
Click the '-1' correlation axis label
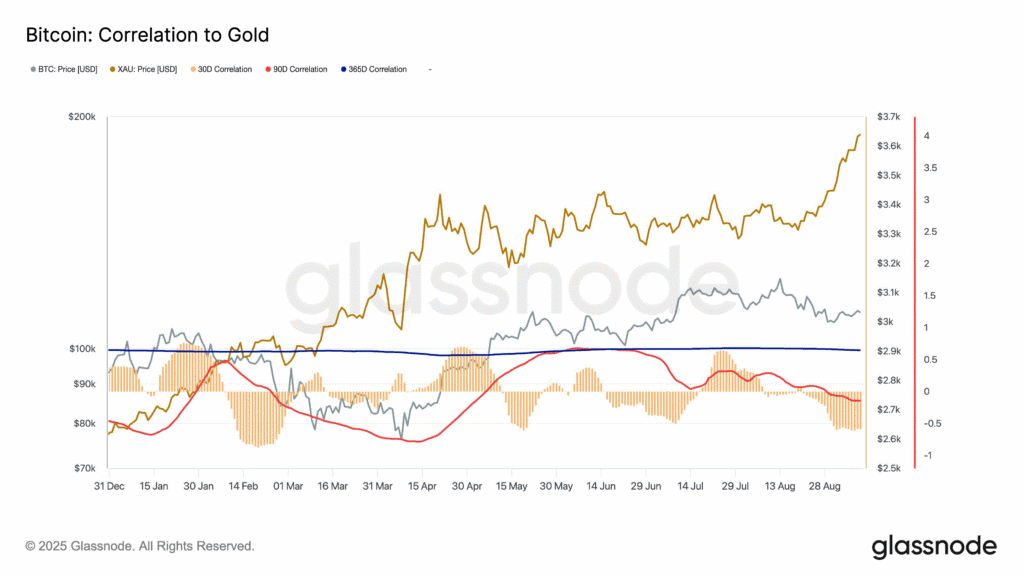(928, 456)
